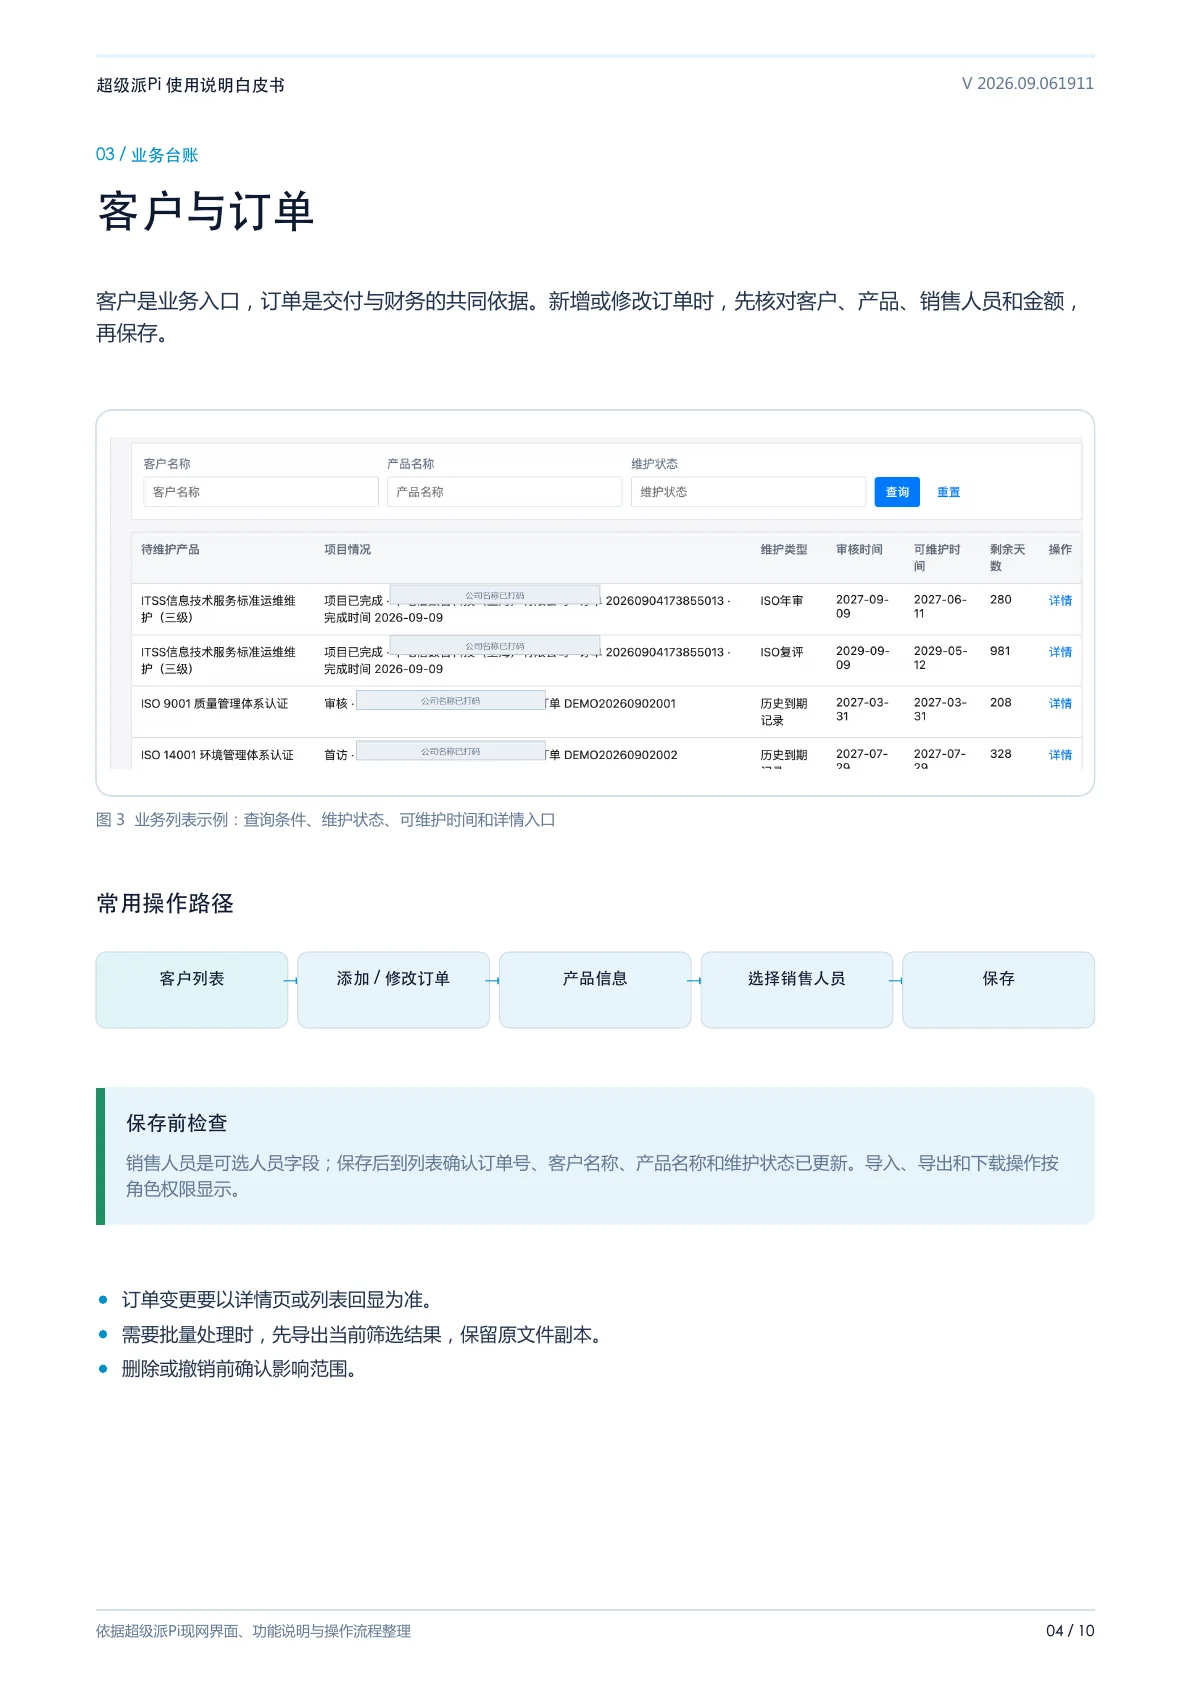Open 详情 for the ISO年审 row
The height and width of the screenshot is (1684, 1191).
(1060, 601)
